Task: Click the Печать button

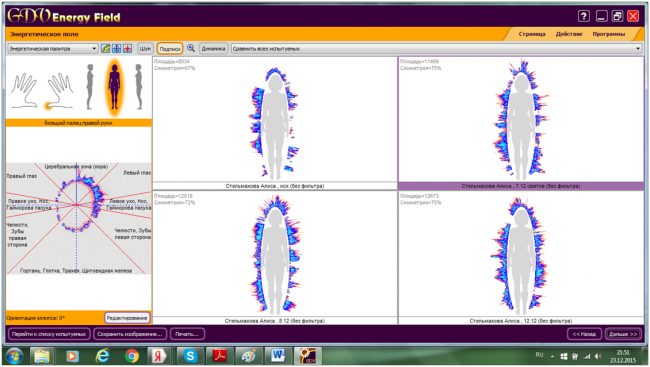Action: (187, 334)
